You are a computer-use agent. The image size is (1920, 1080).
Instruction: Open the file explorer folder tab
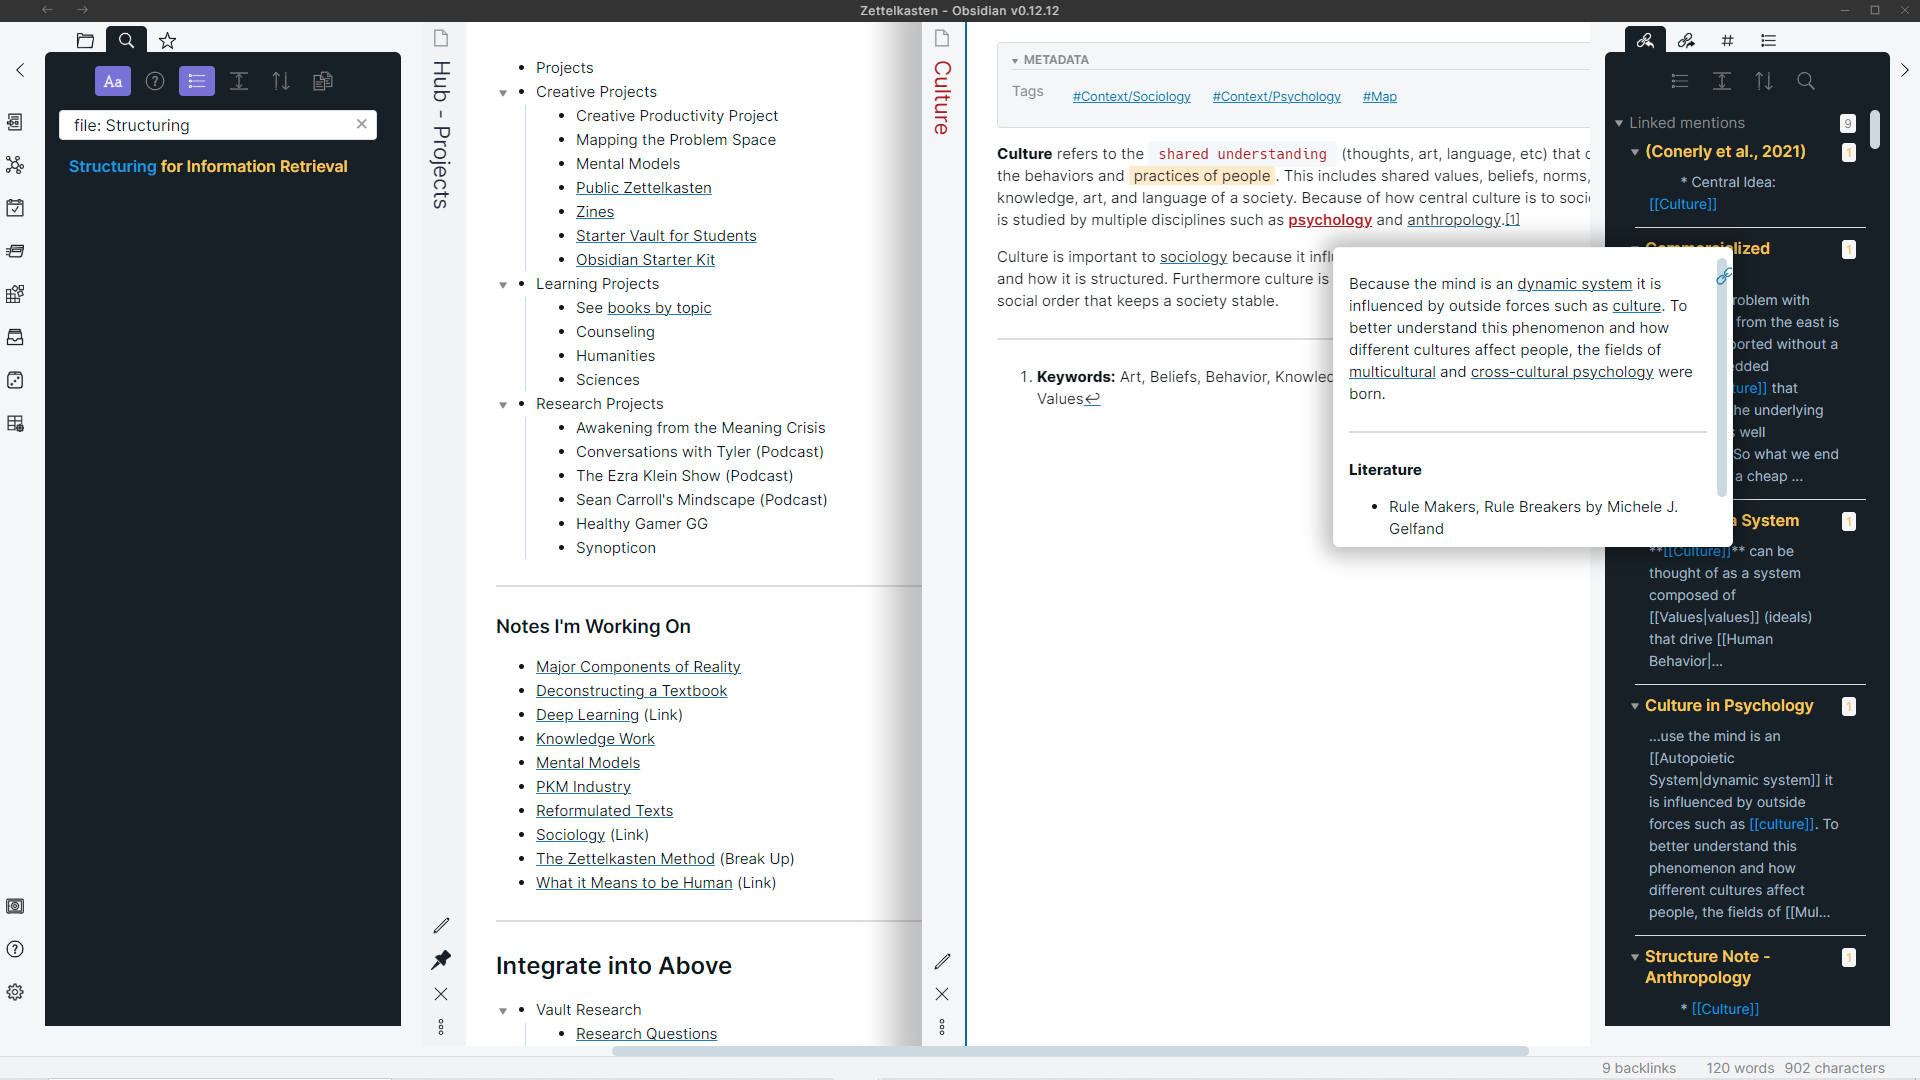[x=85, y=41]
